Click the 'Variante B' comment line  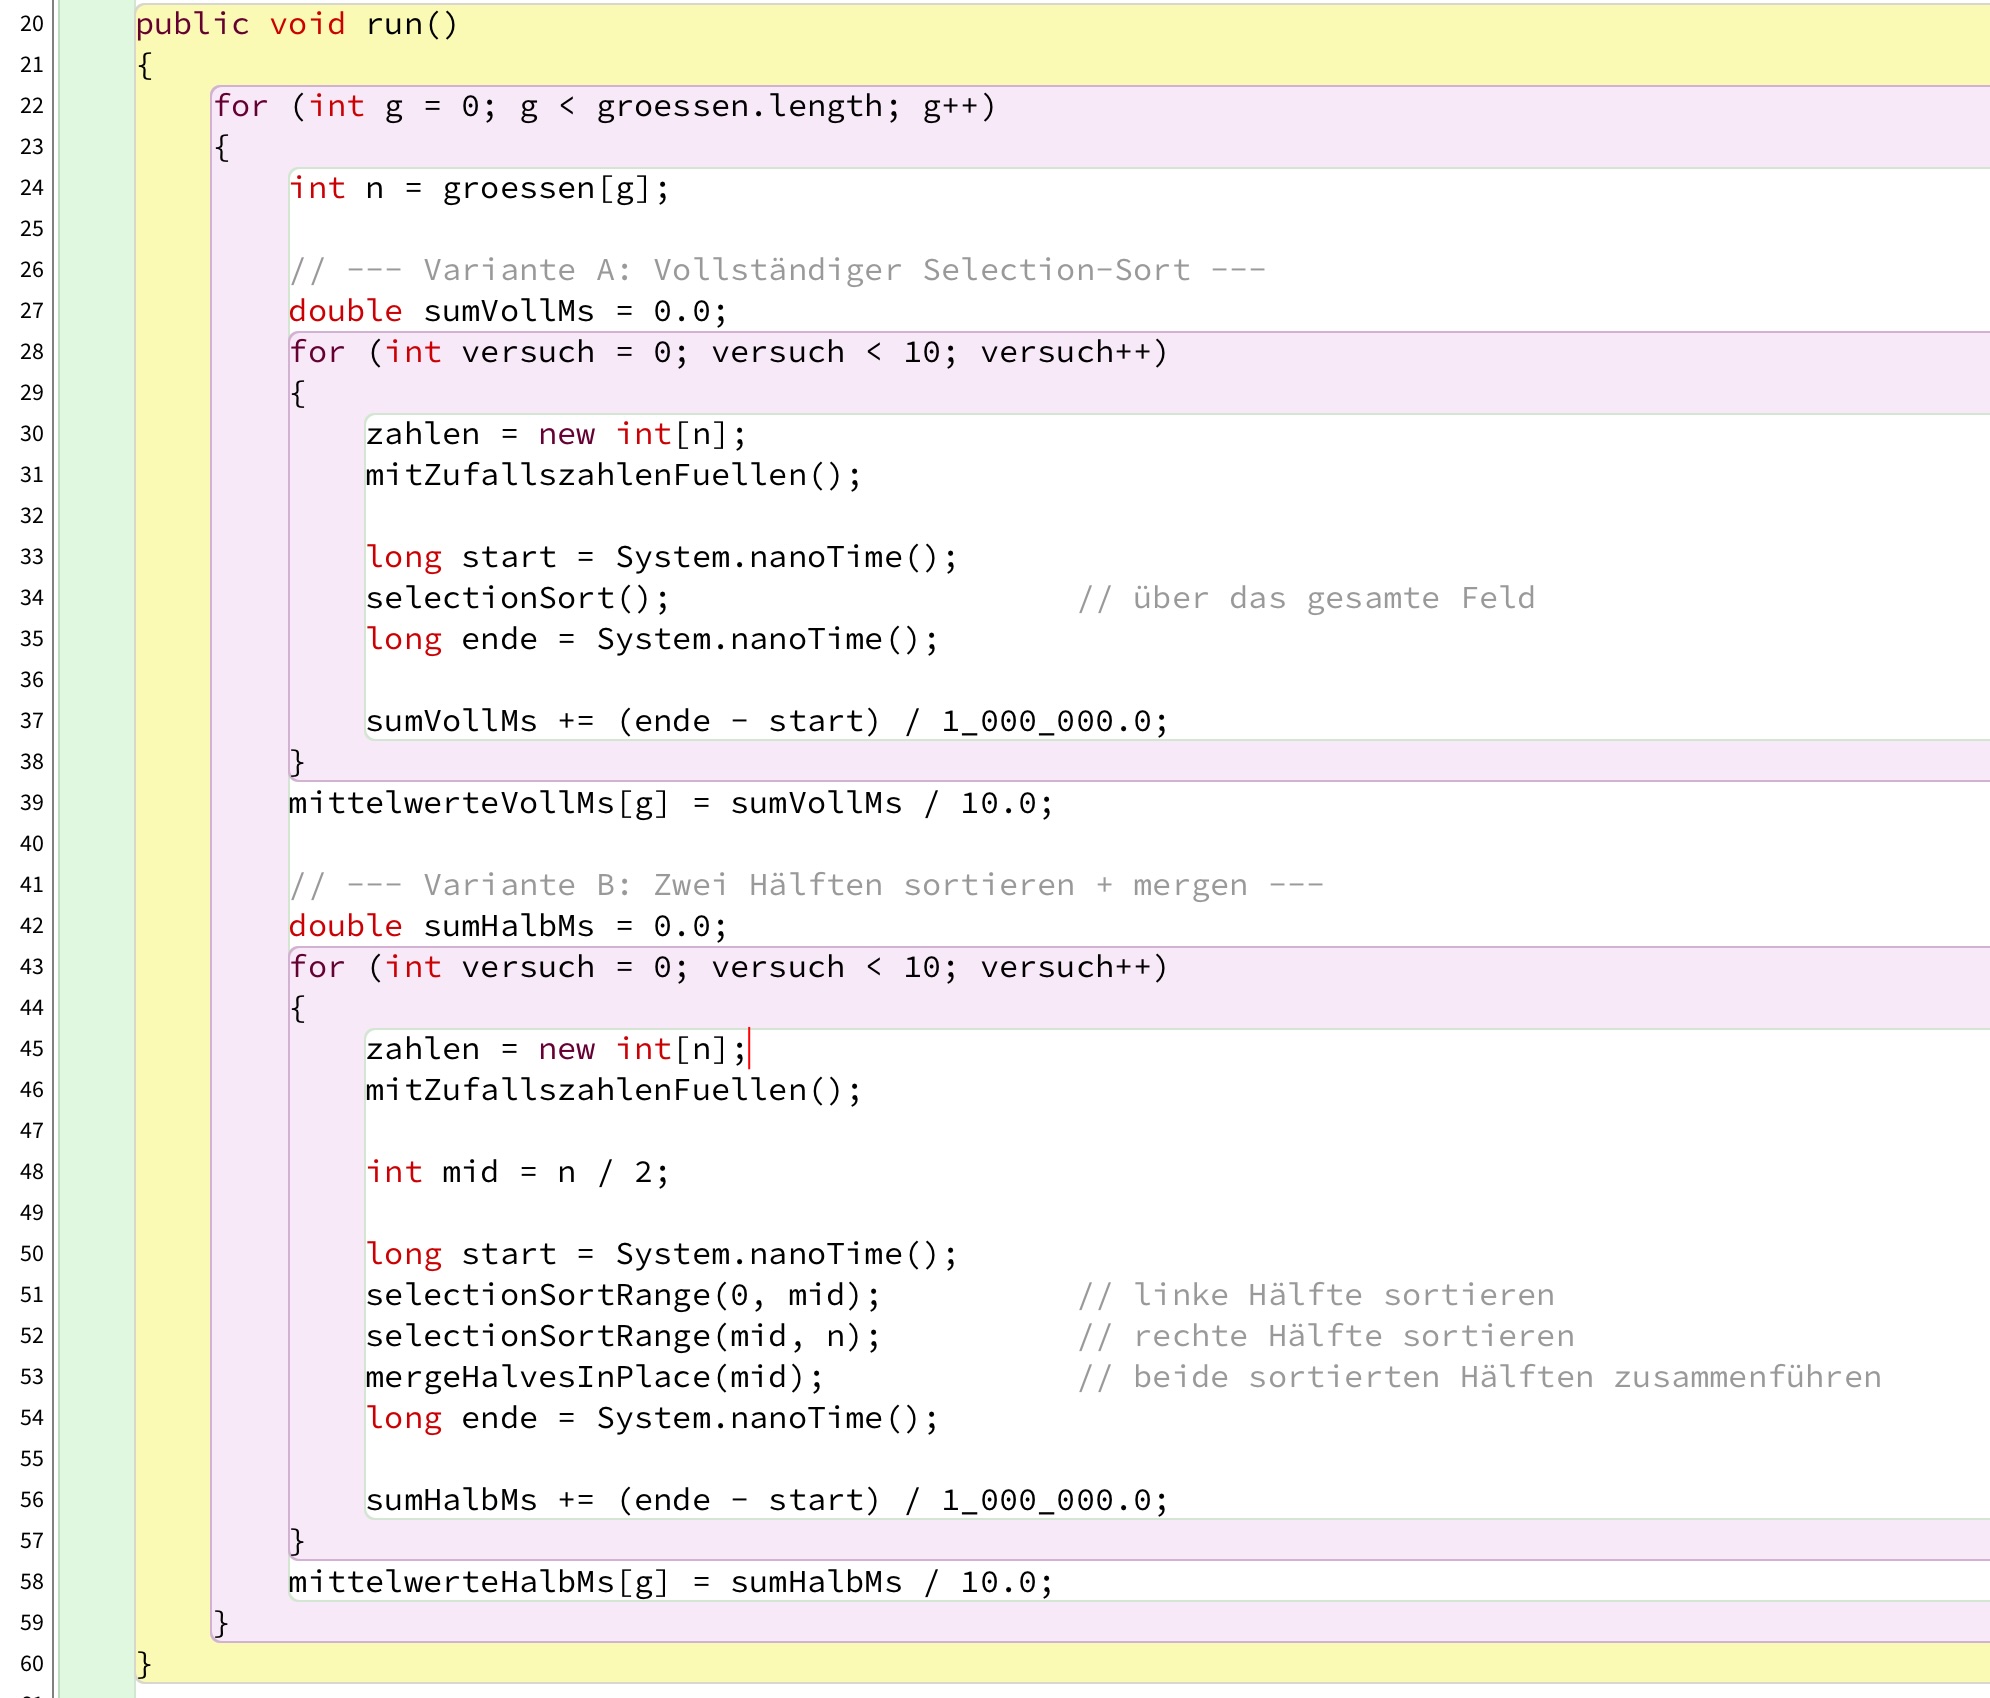coord(805,885)
